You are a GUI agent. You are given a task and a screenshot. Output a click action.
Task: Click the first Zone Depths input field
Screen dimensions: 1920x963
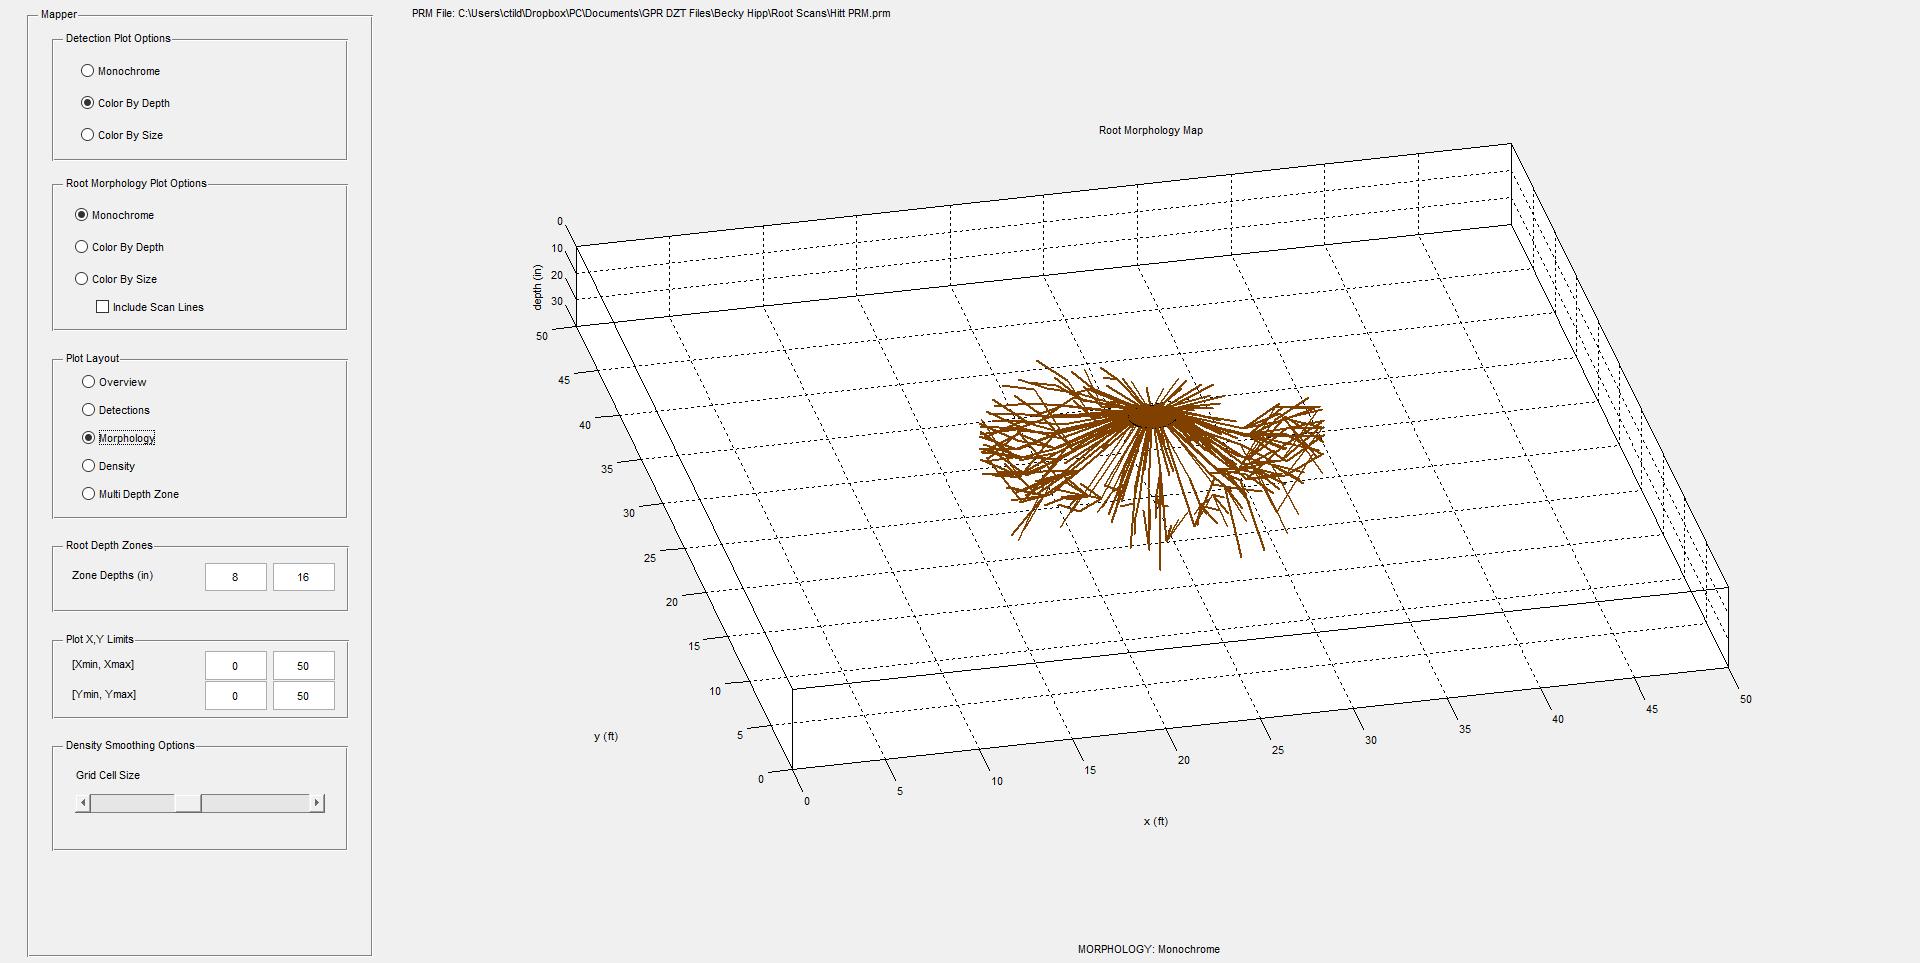[x=235, y=576]
